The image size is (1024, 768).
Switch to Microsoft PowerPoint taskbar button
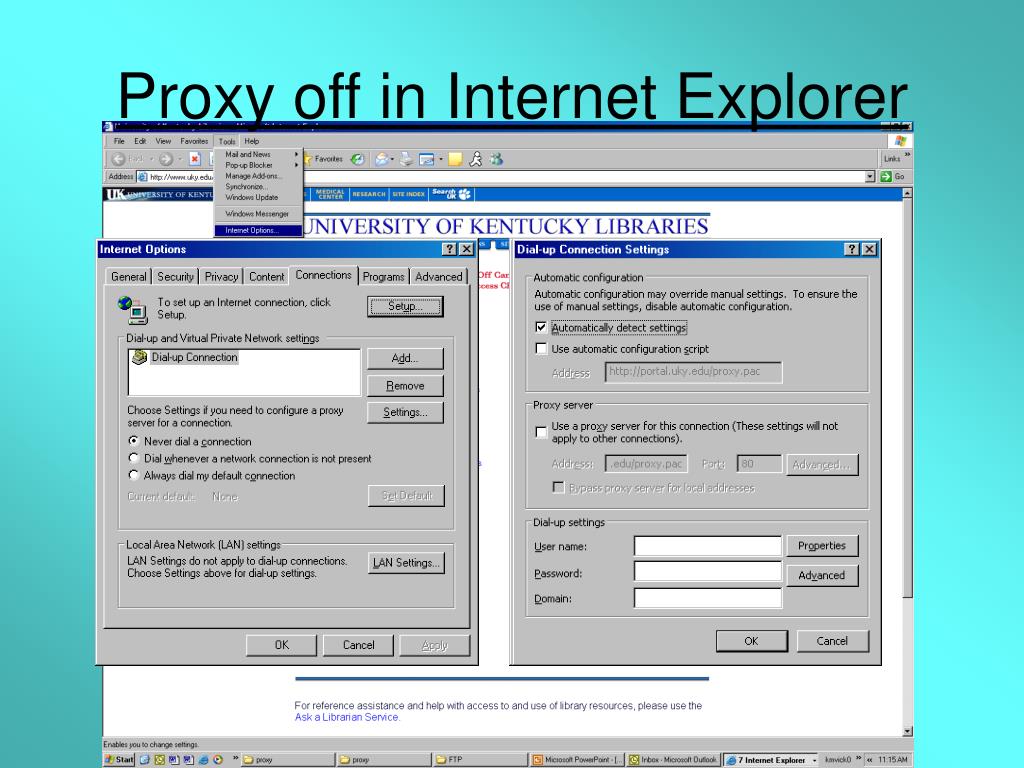(x=577, y=760)
